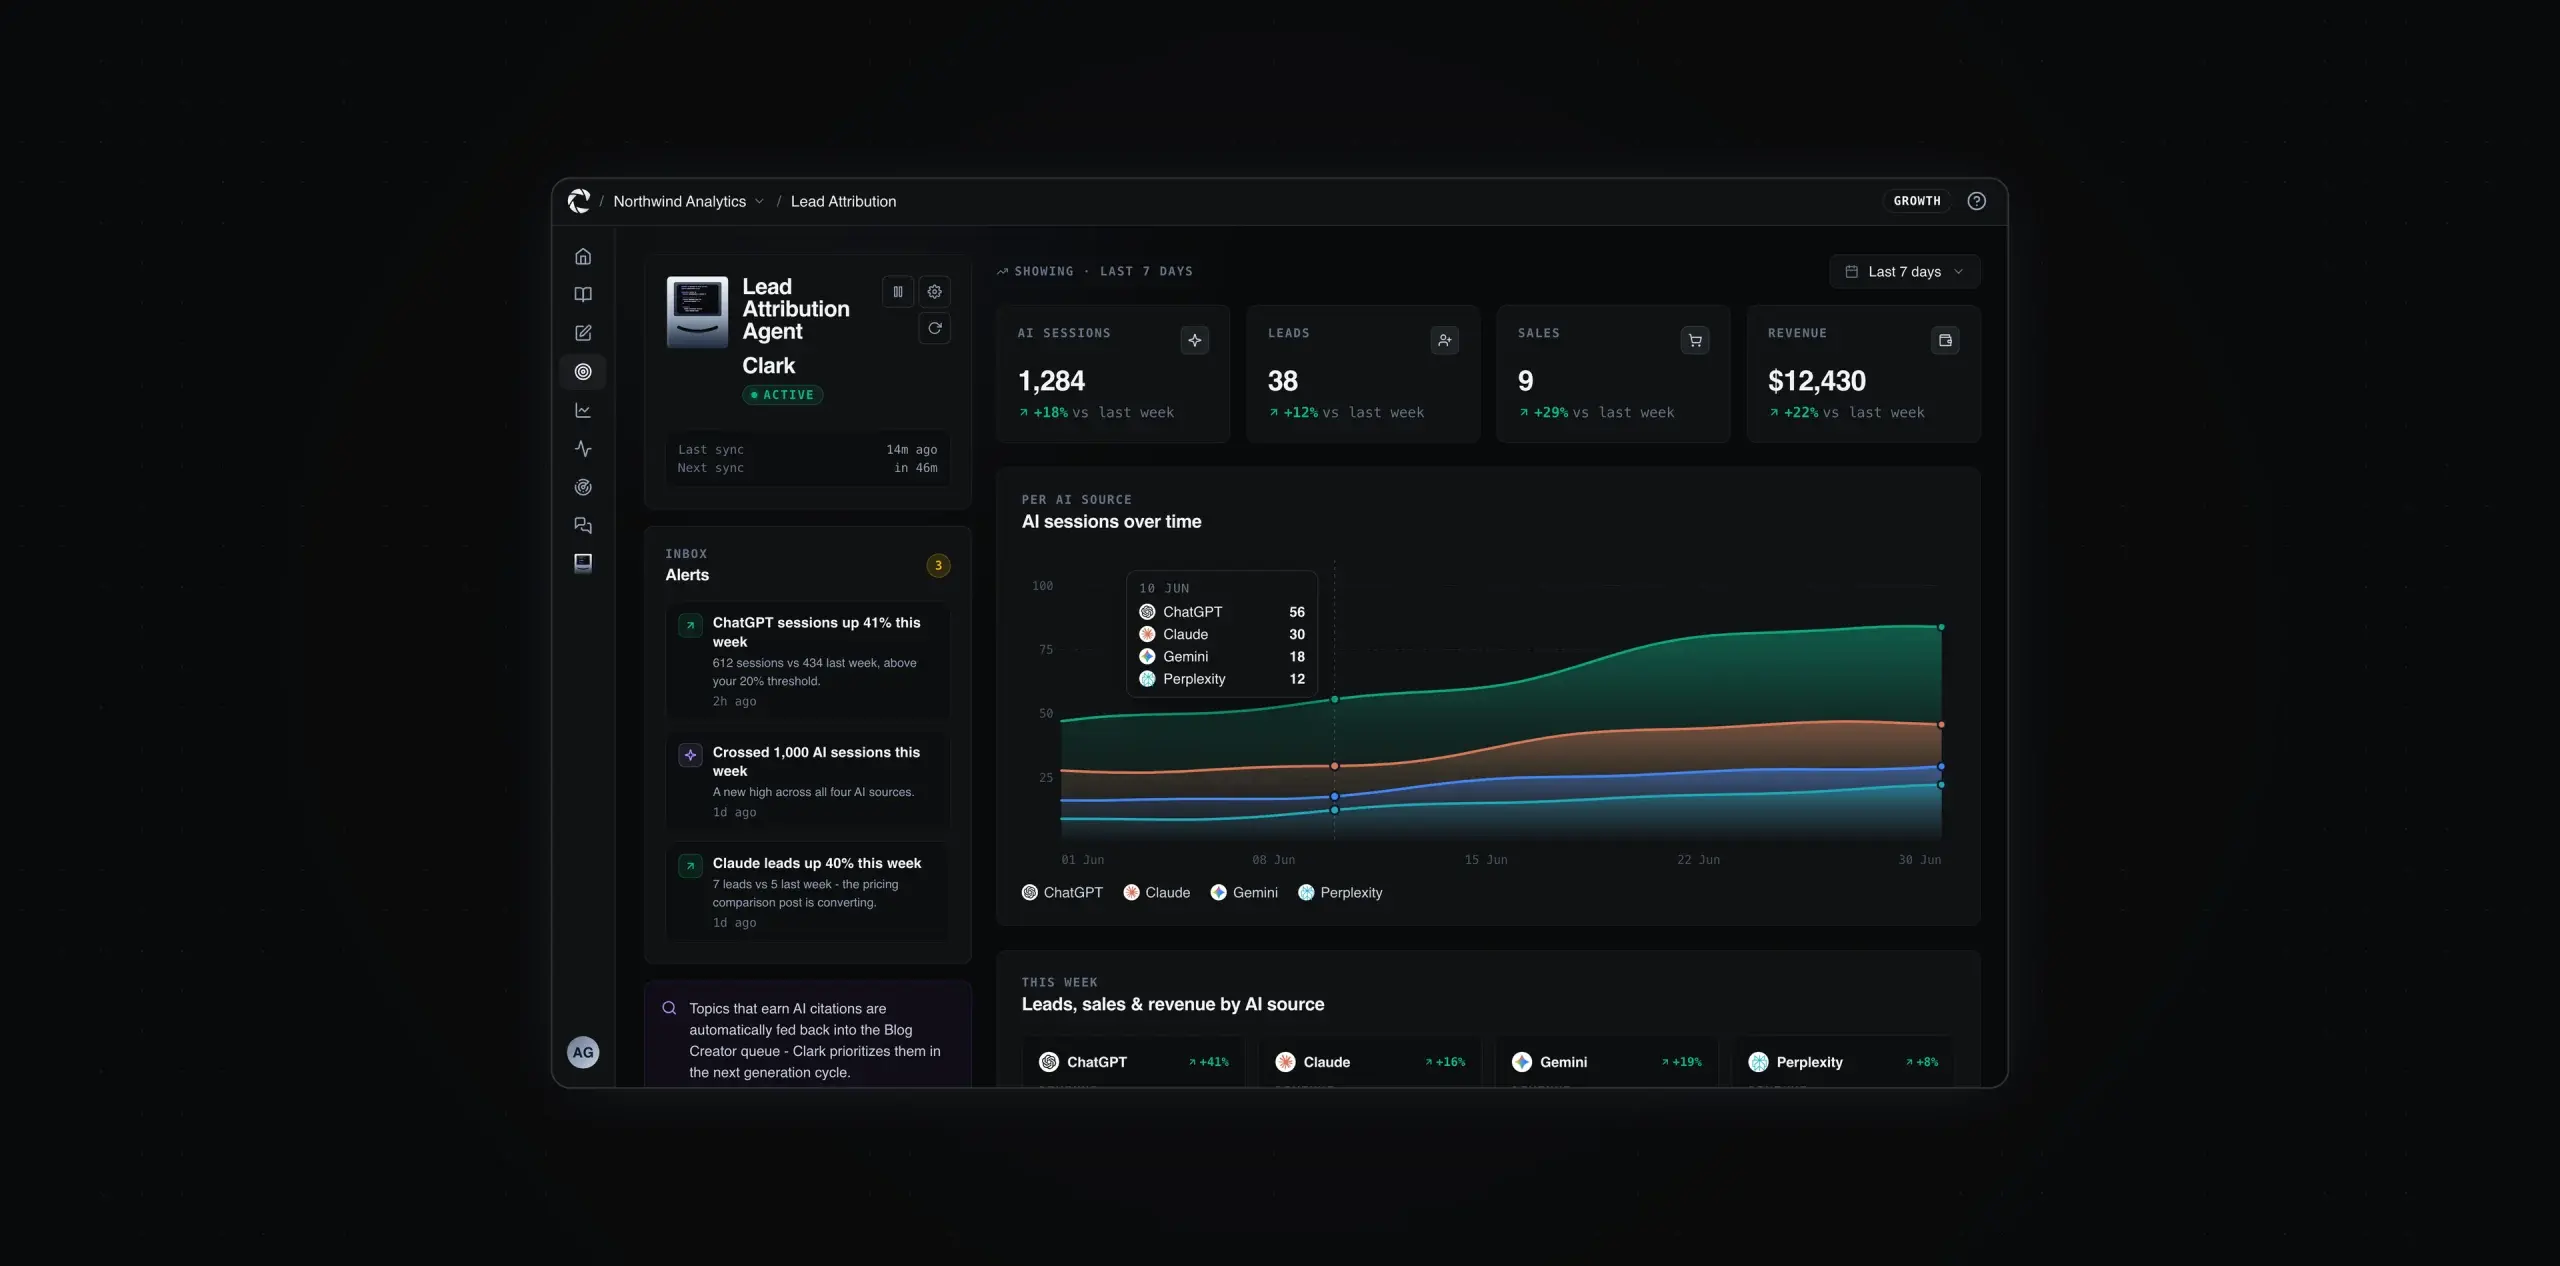This screenshot has width=2560, height=1266.
Task: Click the Next sync in 46m row
Action: click(x=807, y=468)
